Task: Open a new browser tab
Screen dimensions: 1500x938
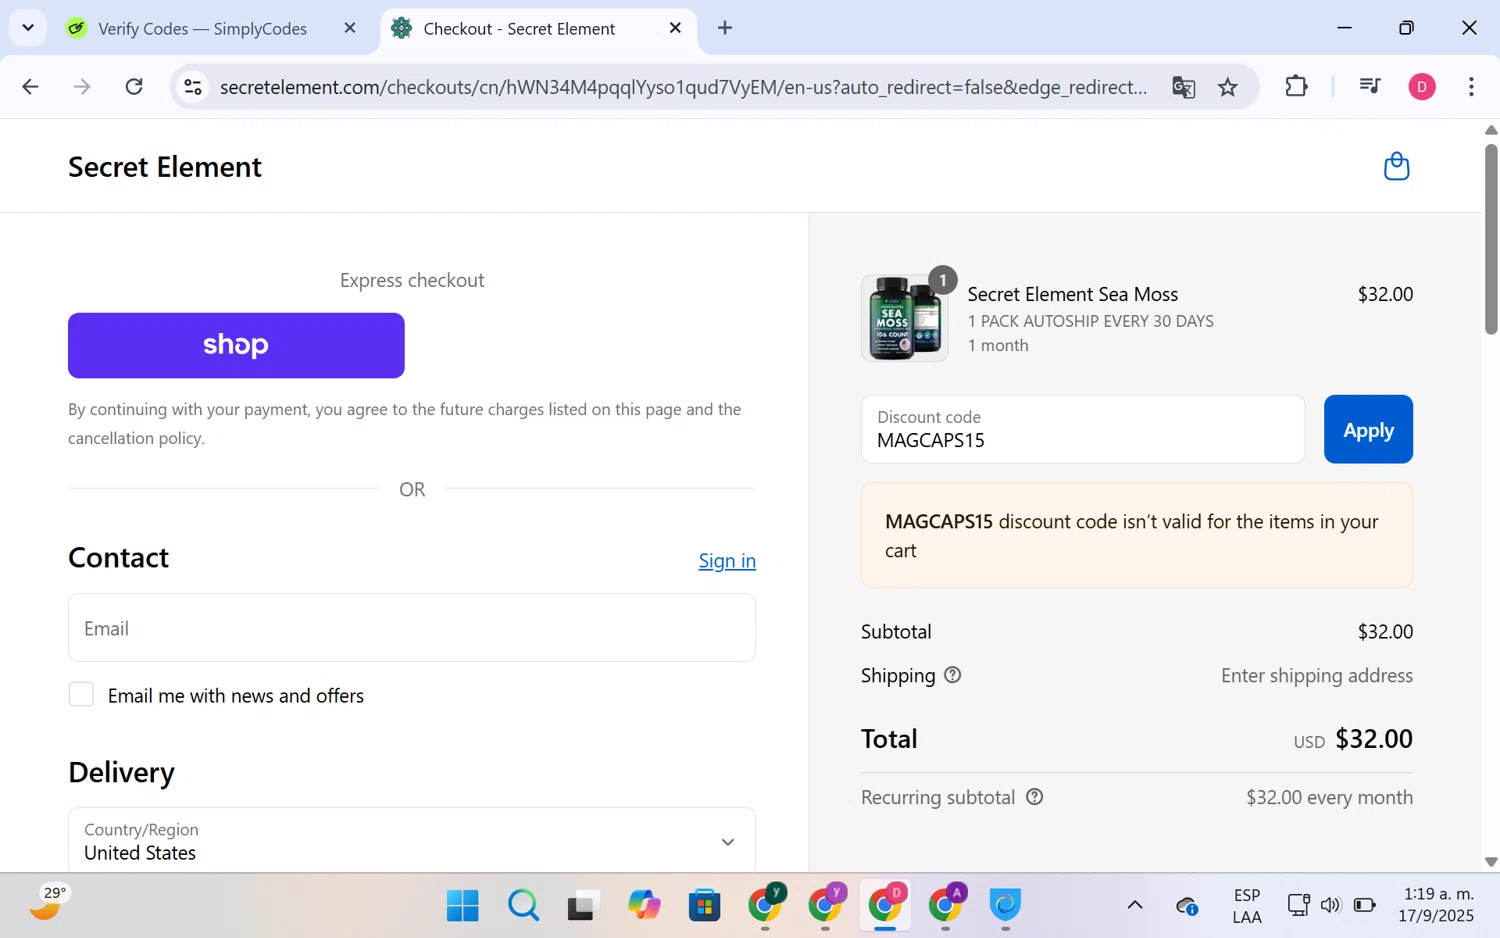Action: 725,28
